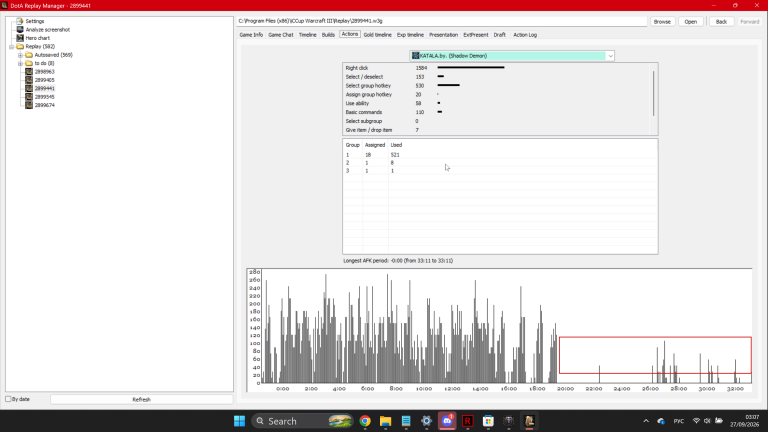The image size is (768, 432).
Task: Click the РУС language indicator
Action: (678, 421)
